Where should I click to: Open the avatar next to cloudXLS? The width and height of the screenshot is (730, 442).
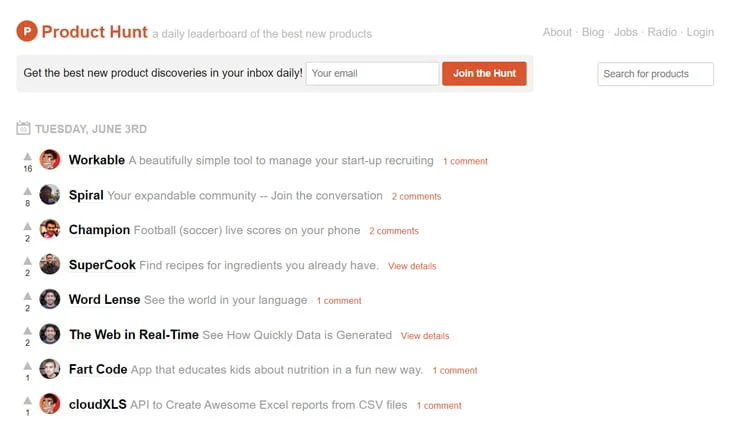pyautogui.click(x=50, y=404)
